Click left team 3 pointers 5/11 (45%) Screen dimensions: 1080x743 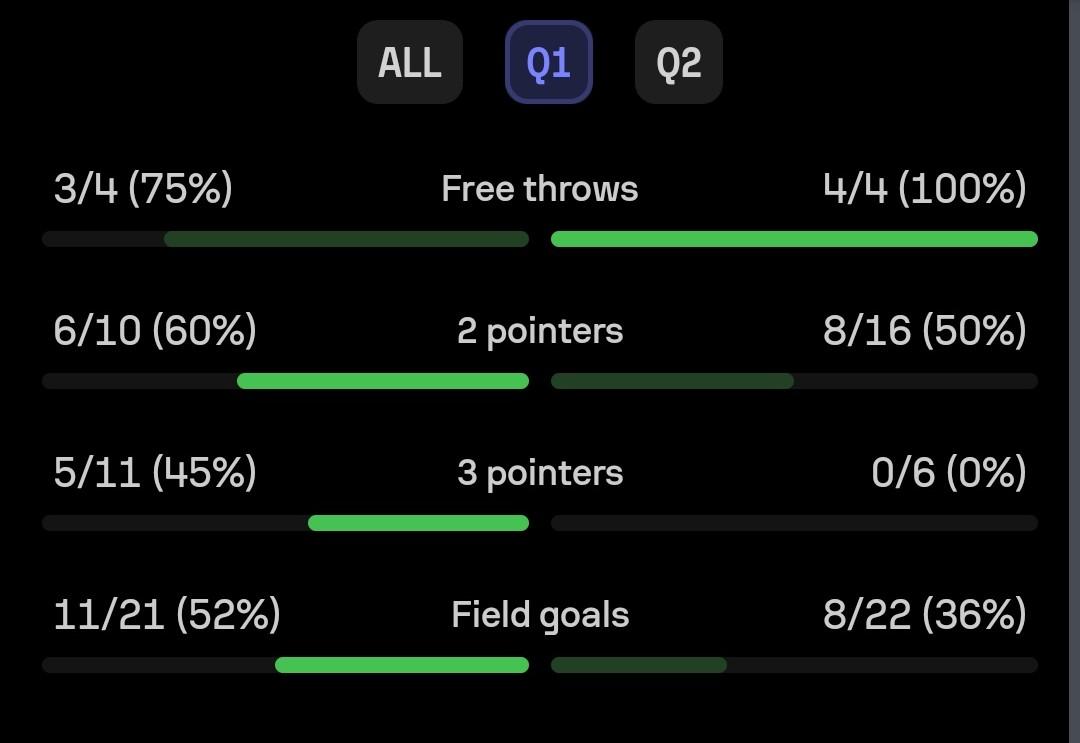pos(155,472)
